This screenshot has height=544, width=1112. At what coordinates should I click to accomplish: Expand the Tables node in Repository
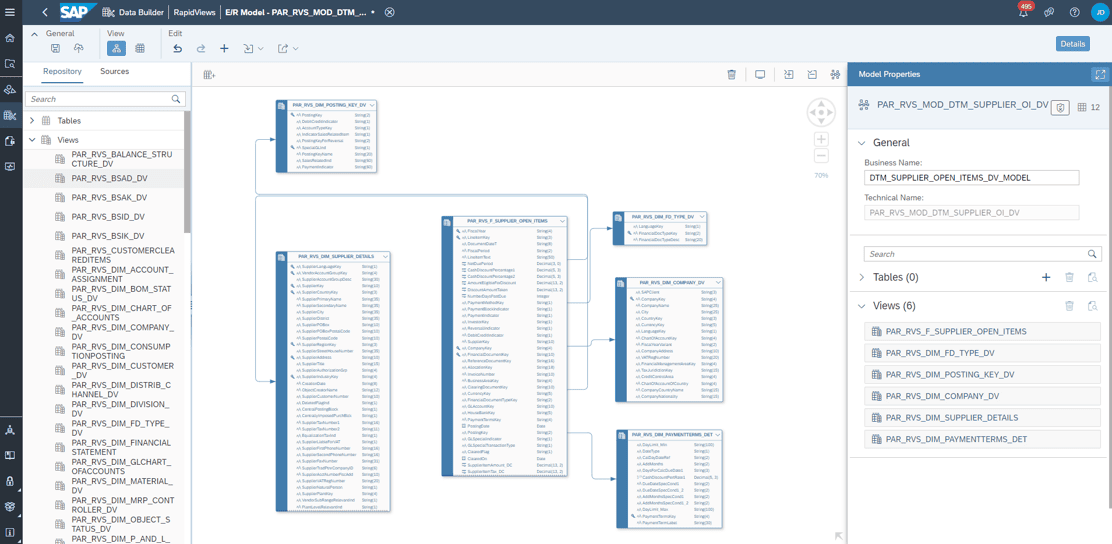click(x=32, y=121)
